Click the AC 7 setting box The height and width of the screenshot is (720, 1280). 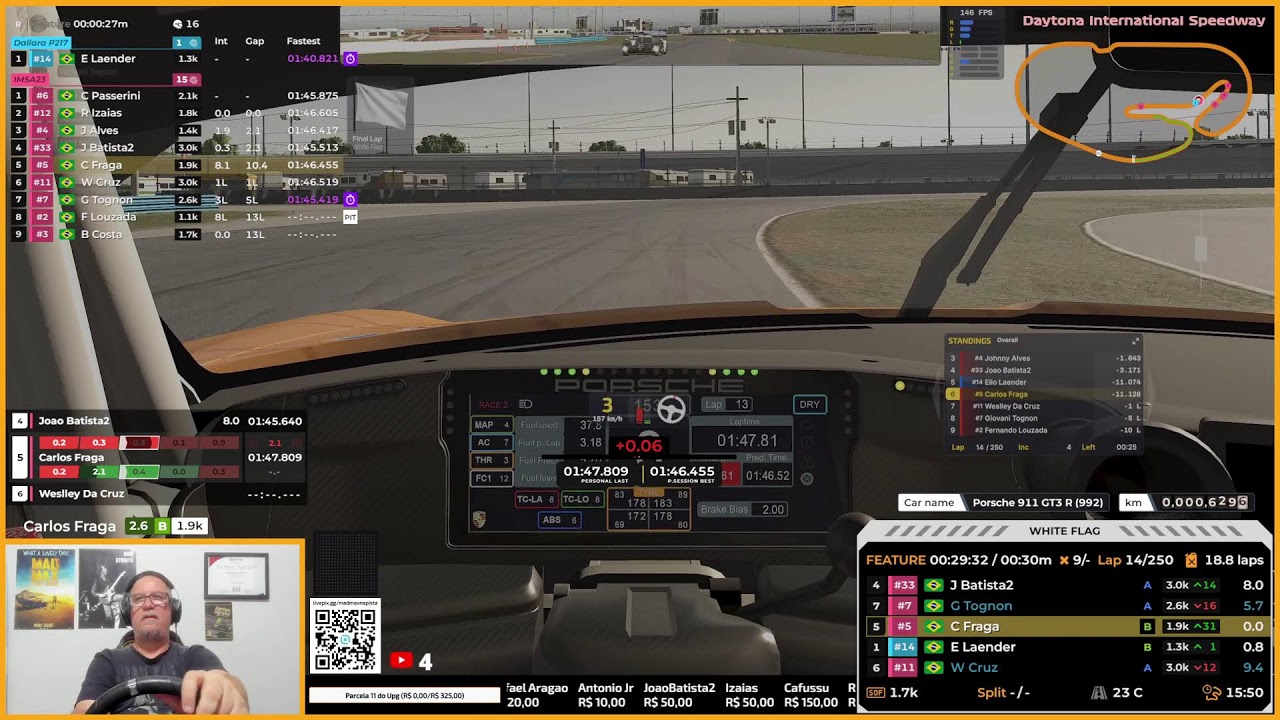(x=492, y=442)
